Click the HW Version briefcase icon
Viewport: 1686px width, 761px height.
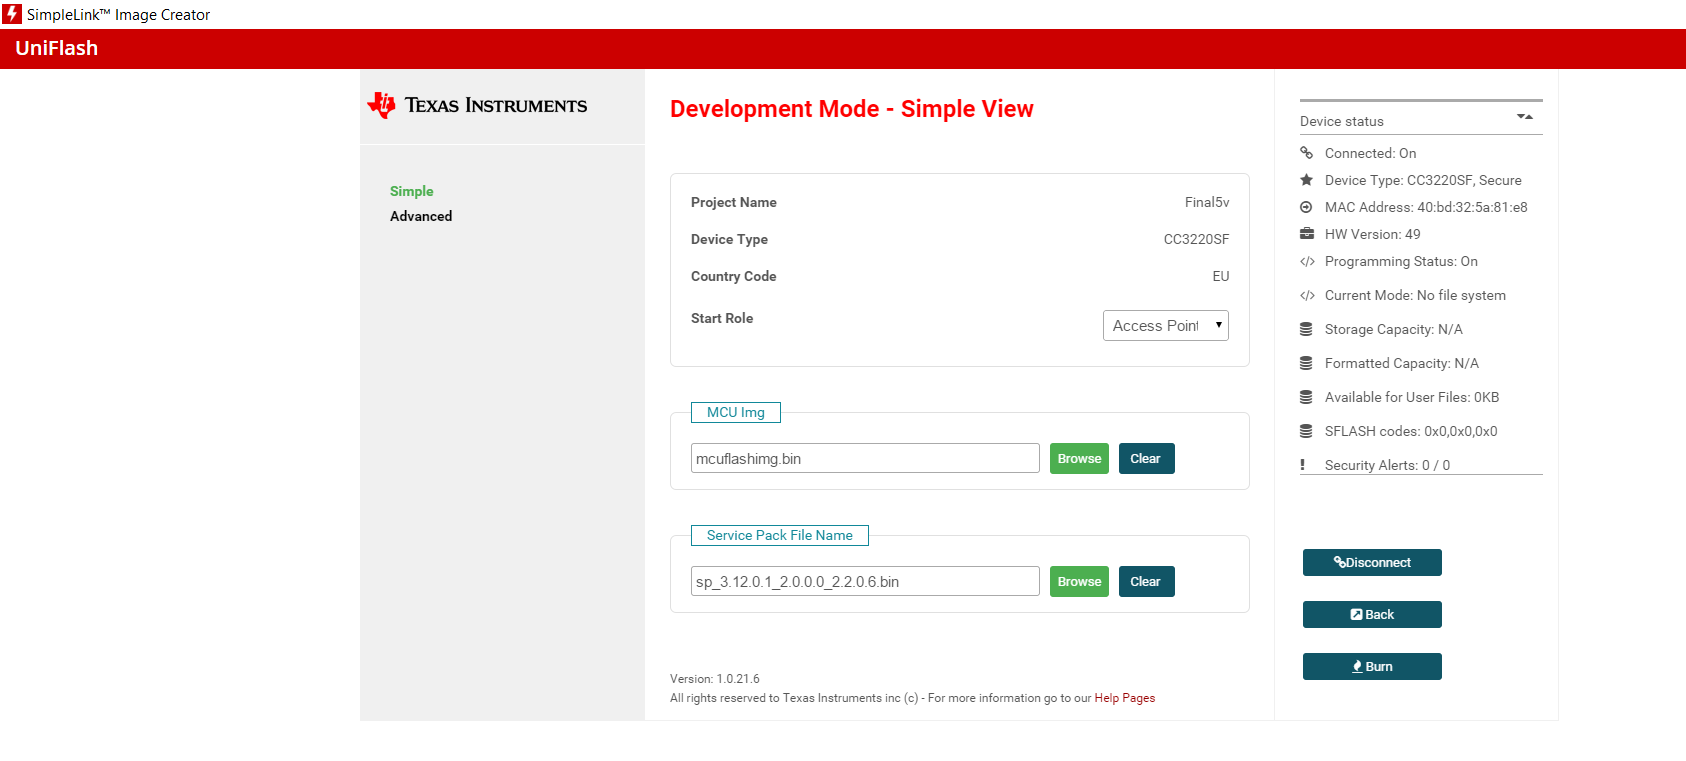1306,234
